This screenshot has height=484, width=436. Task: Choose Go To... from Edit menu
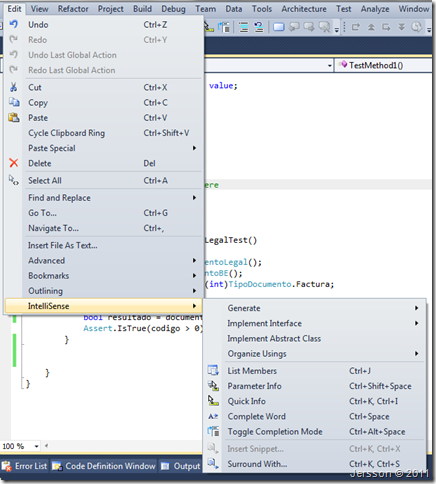pyautogui.click(x=104, y=213)
